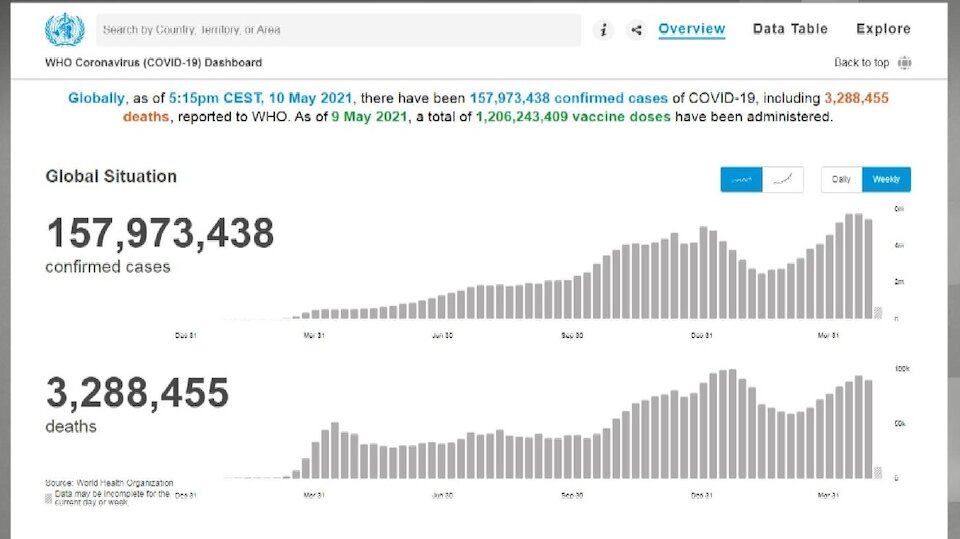Click the share icon
This screenshot has width=960, height=539.
[x=636, y=29]
